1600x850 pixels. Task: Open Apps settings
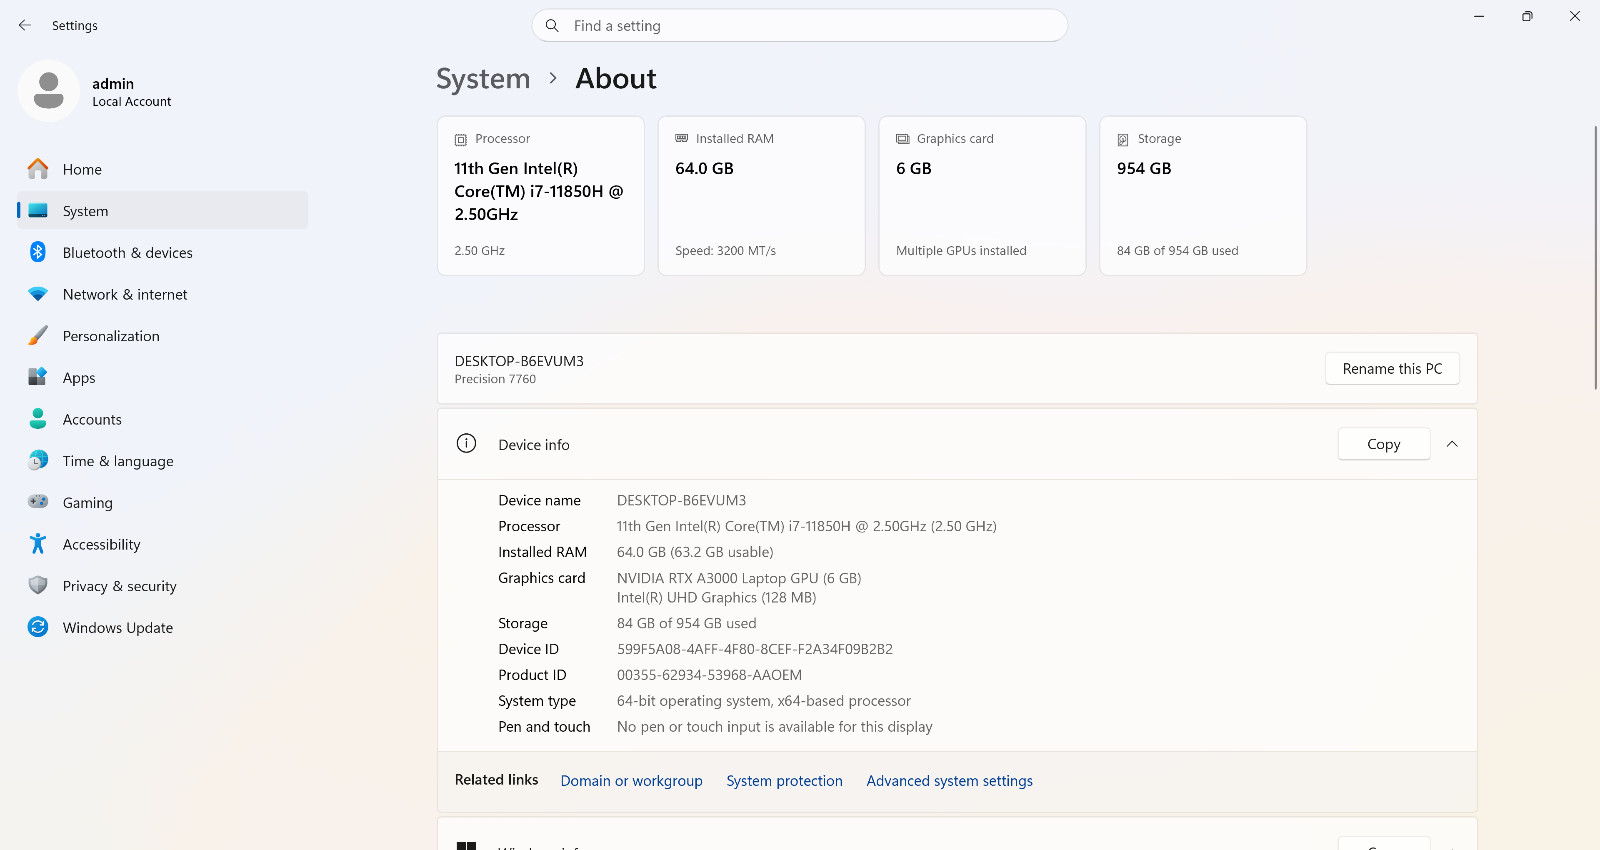tap(163, 378)
